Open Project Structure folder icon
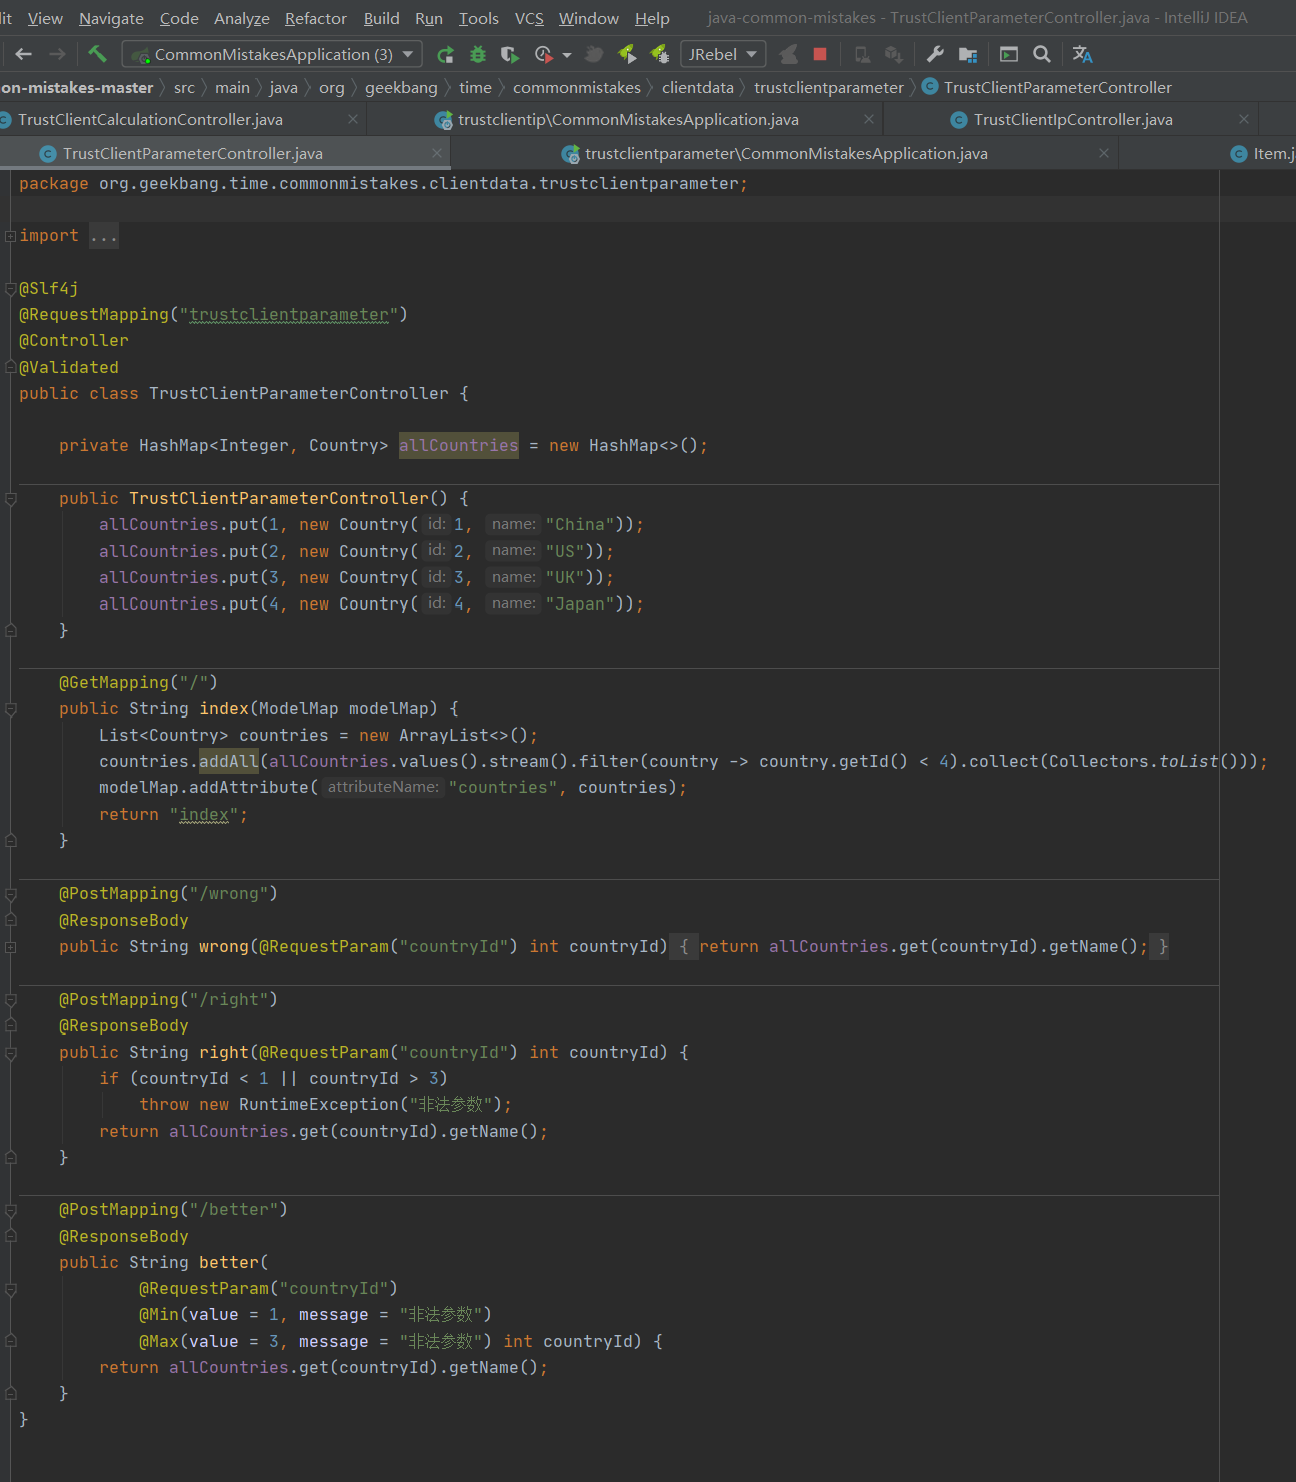This screenshot has height=1482, width=1296. (968, 54)
